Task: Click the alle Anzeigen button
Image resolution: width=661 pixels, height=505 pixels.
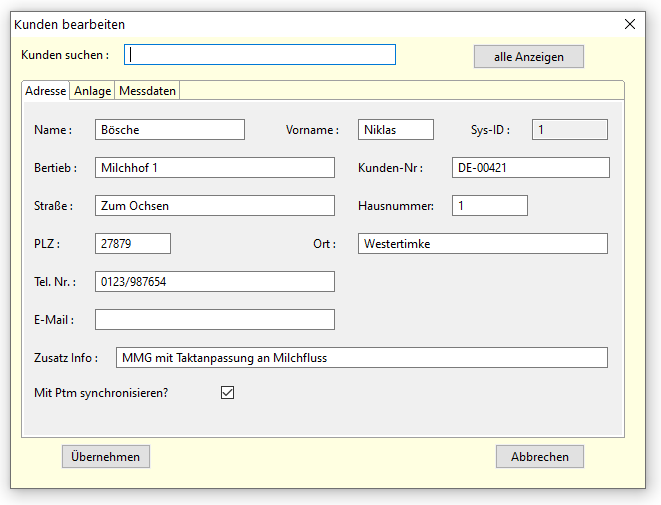Action: click(x=529, y=56)
